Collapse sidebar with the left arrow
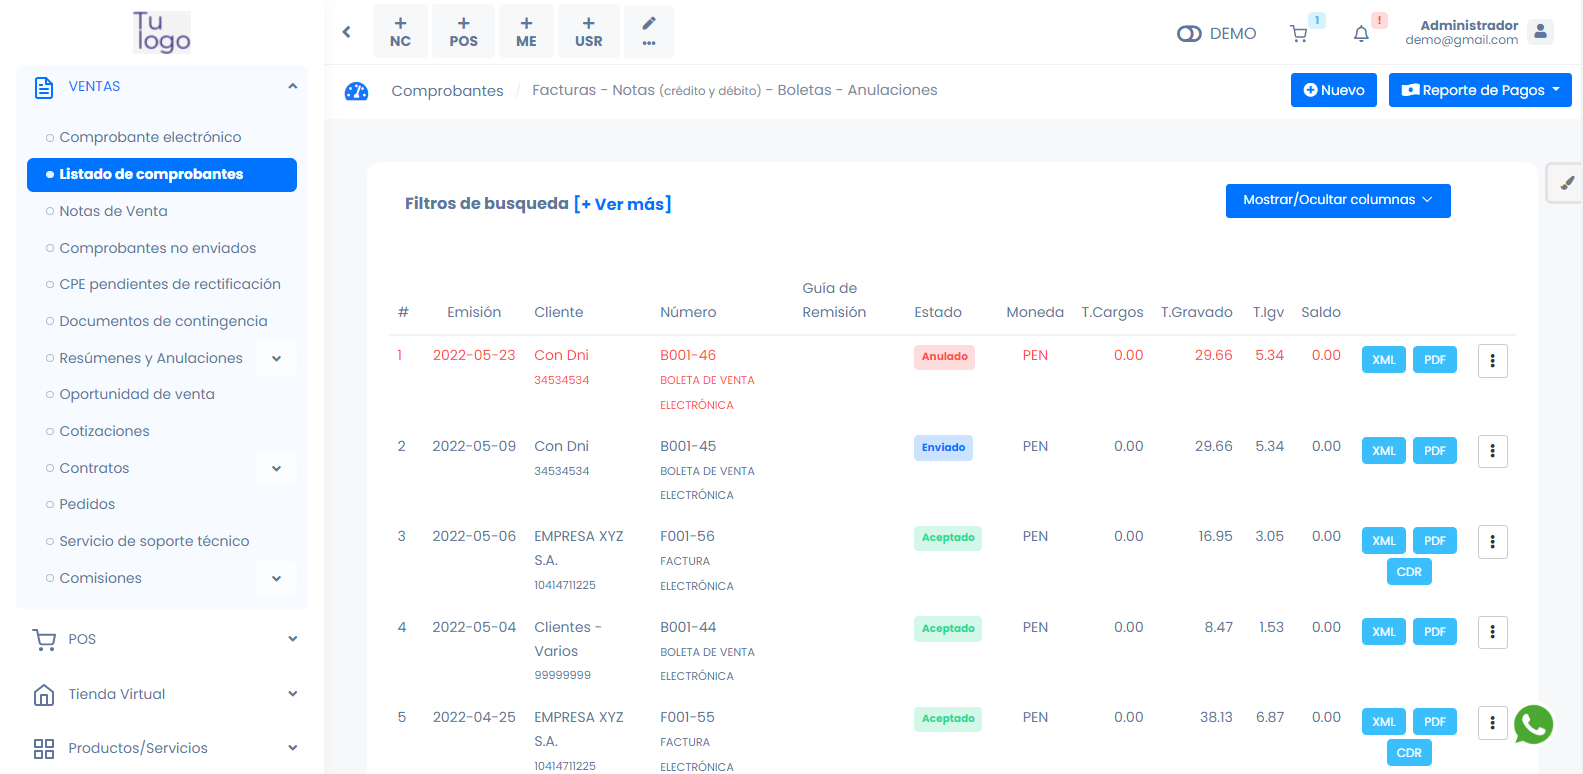 (x=347, y=32)
